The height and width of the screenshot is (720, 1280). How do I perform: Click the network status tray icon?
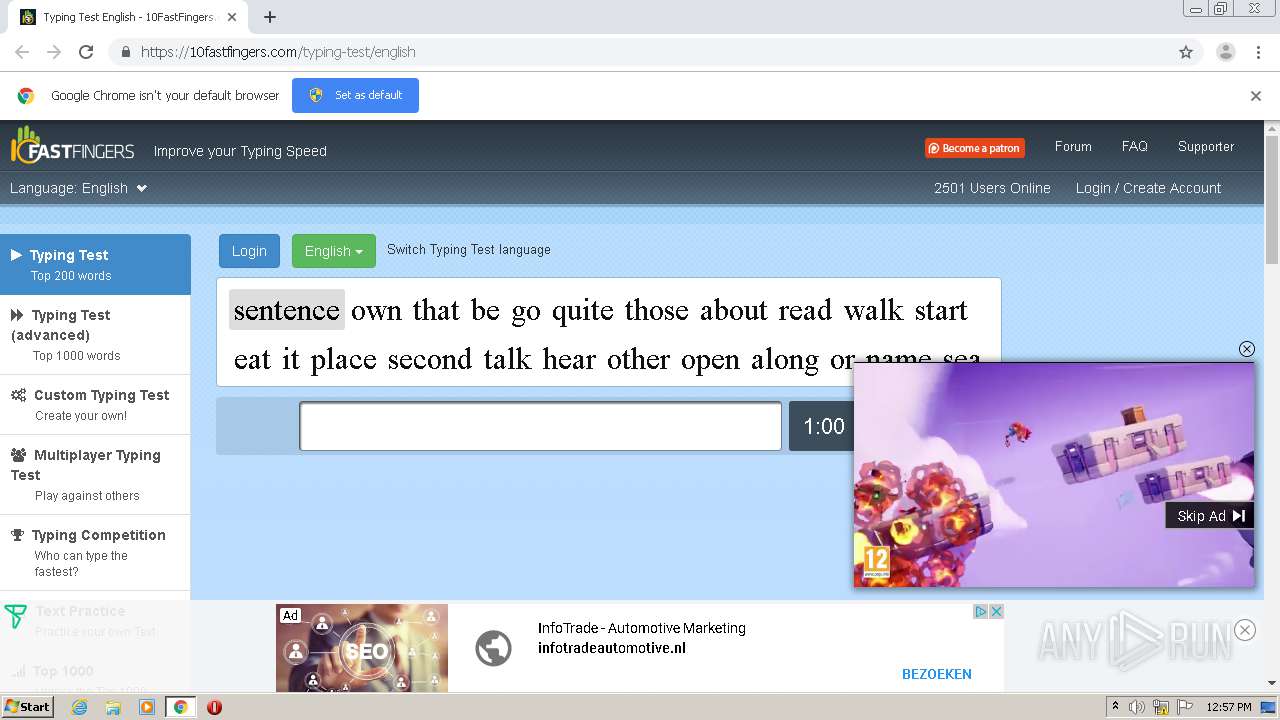click(x=1161, y=707)
